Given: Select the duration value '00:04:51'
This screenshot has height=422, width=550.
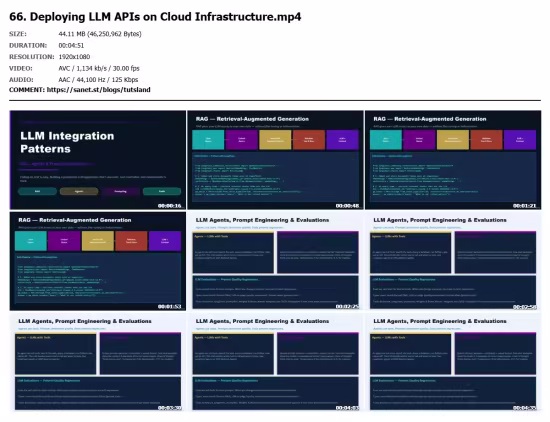Looking at the screenshot, I should click(71, 45).
